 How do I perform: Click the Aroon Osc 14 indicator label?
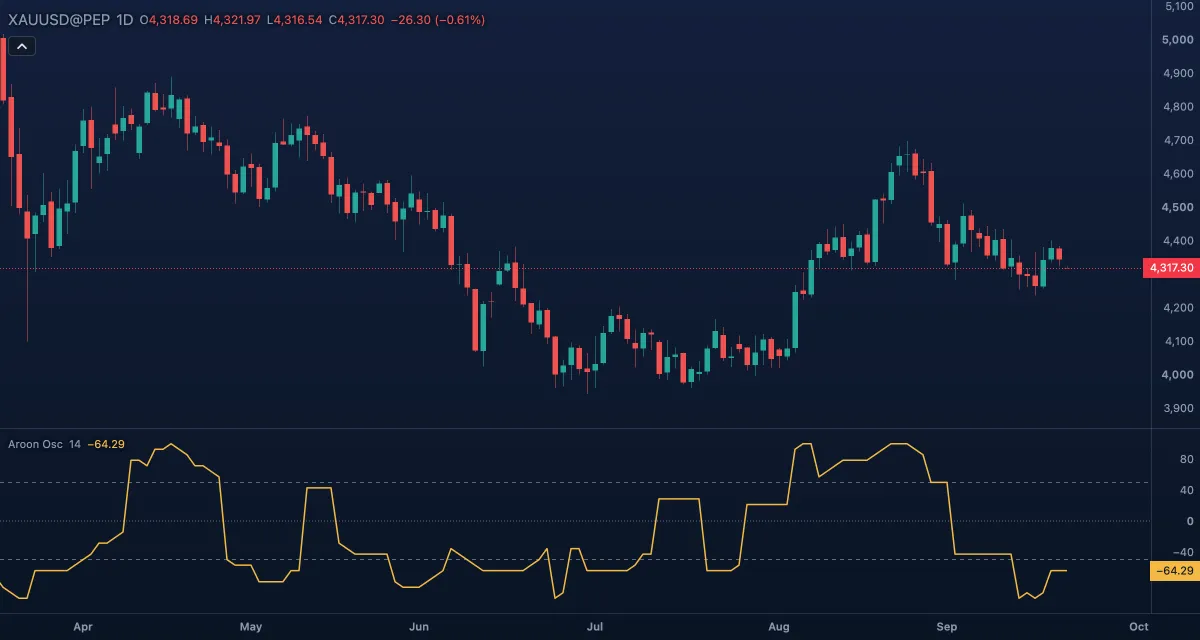(x=44, y=444)
